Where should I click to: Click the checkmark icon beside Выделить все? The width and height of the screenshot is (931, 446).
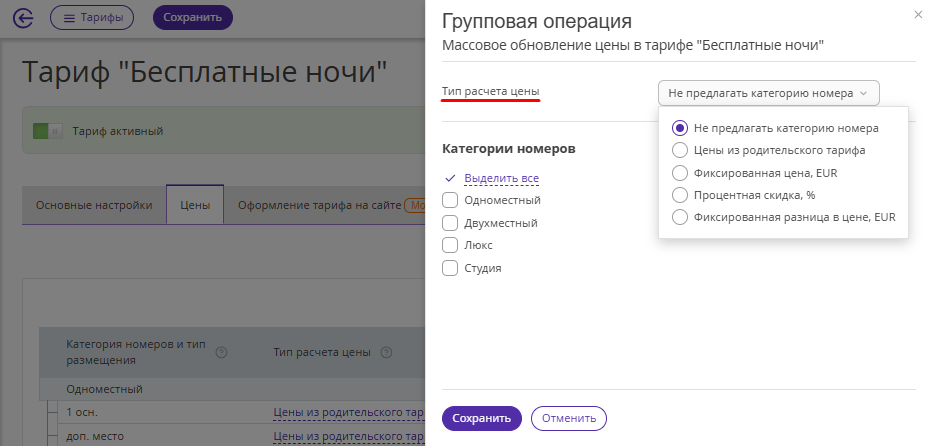pyautogui.click(x=450, y=178)
